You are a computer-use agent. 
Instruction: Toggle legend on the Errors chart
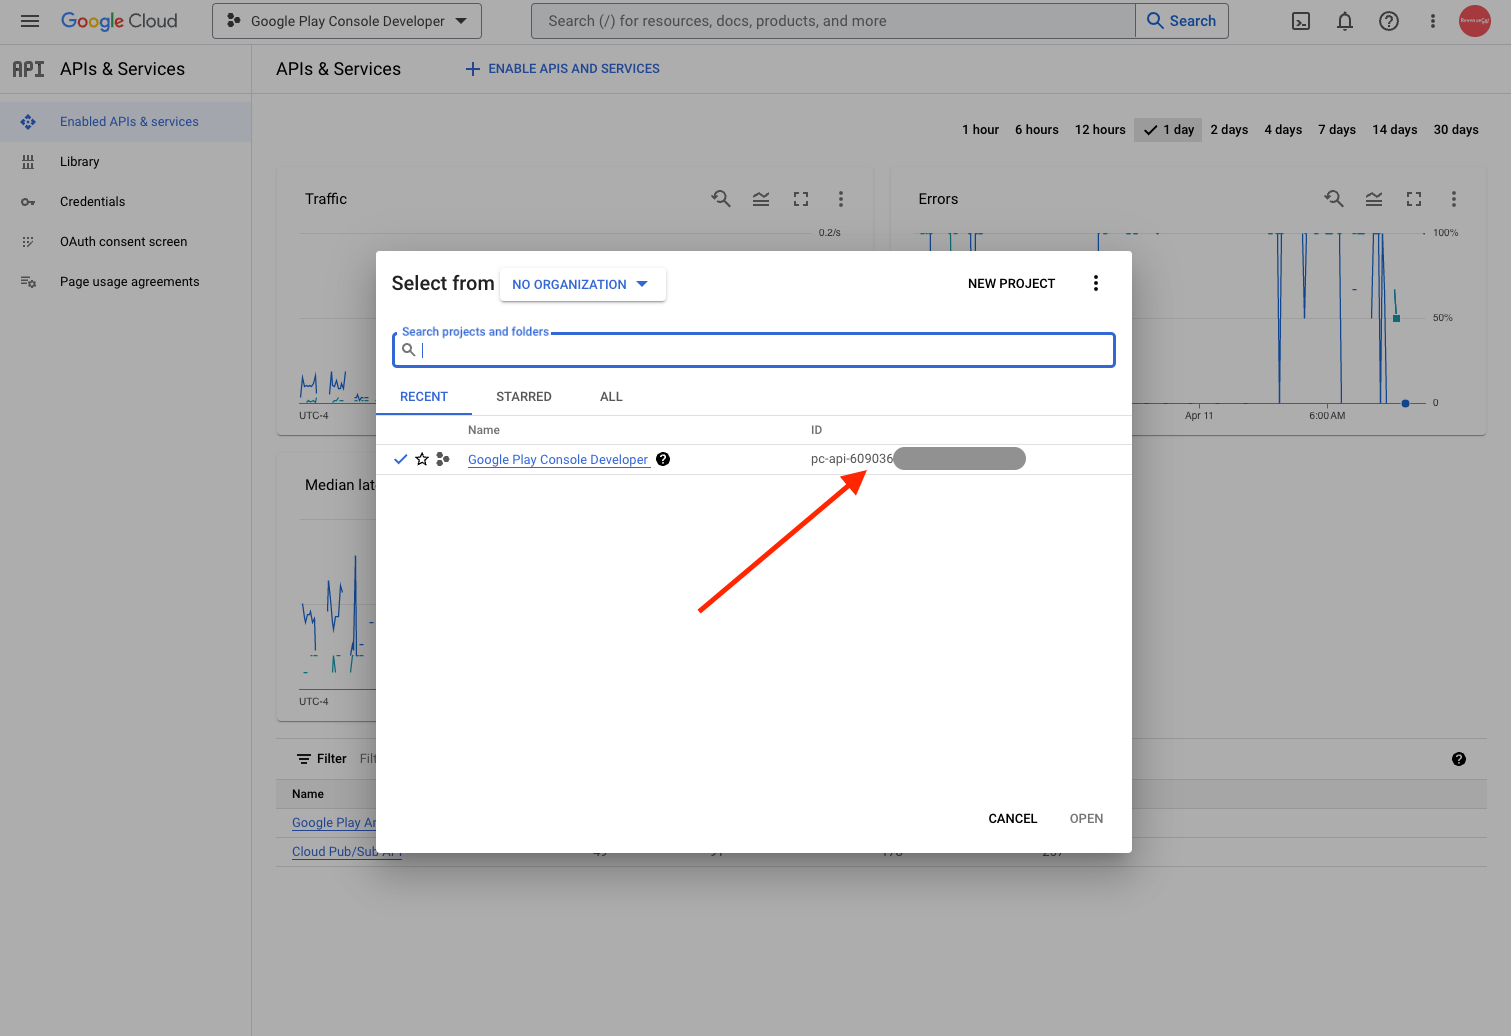(x=1374, y=199)
